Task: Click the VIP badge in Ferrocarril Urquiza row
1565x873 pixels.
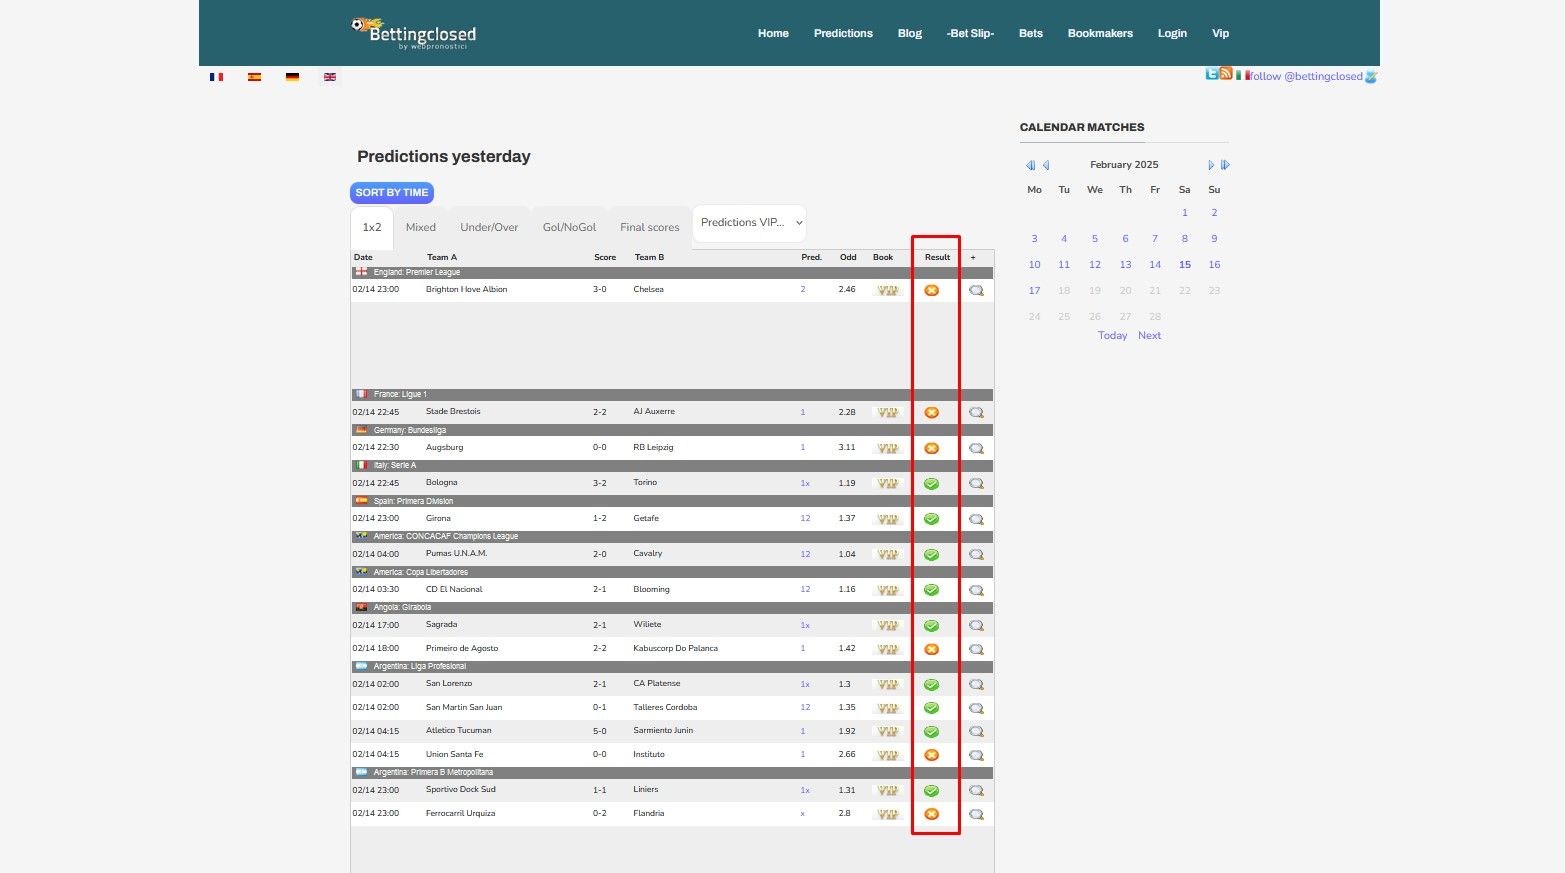Action: click(887, 814)
